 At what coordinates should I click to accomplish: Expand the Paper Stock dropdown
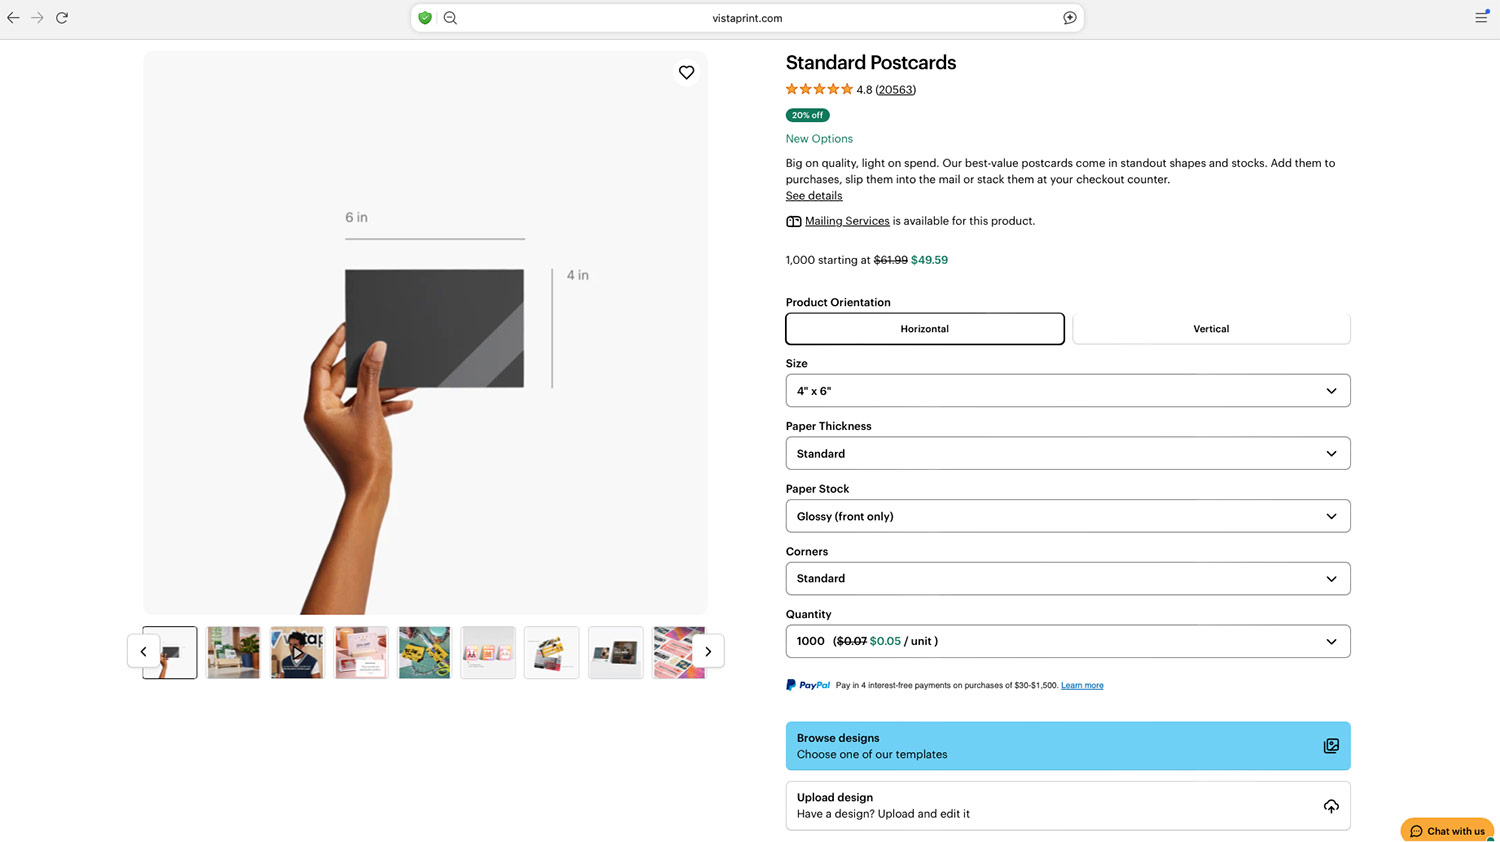tap(1067, 516)
